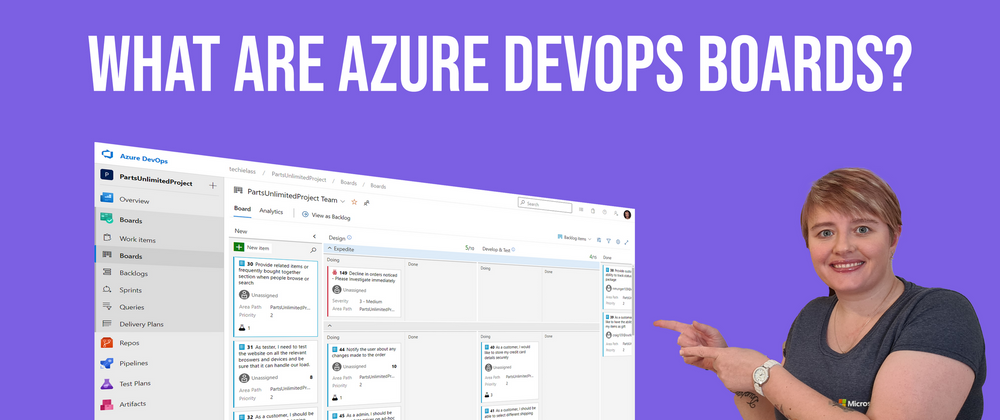Select Sprints in the Boards menu
Screen dimensions: 1000x420
[x=130, y=290]
